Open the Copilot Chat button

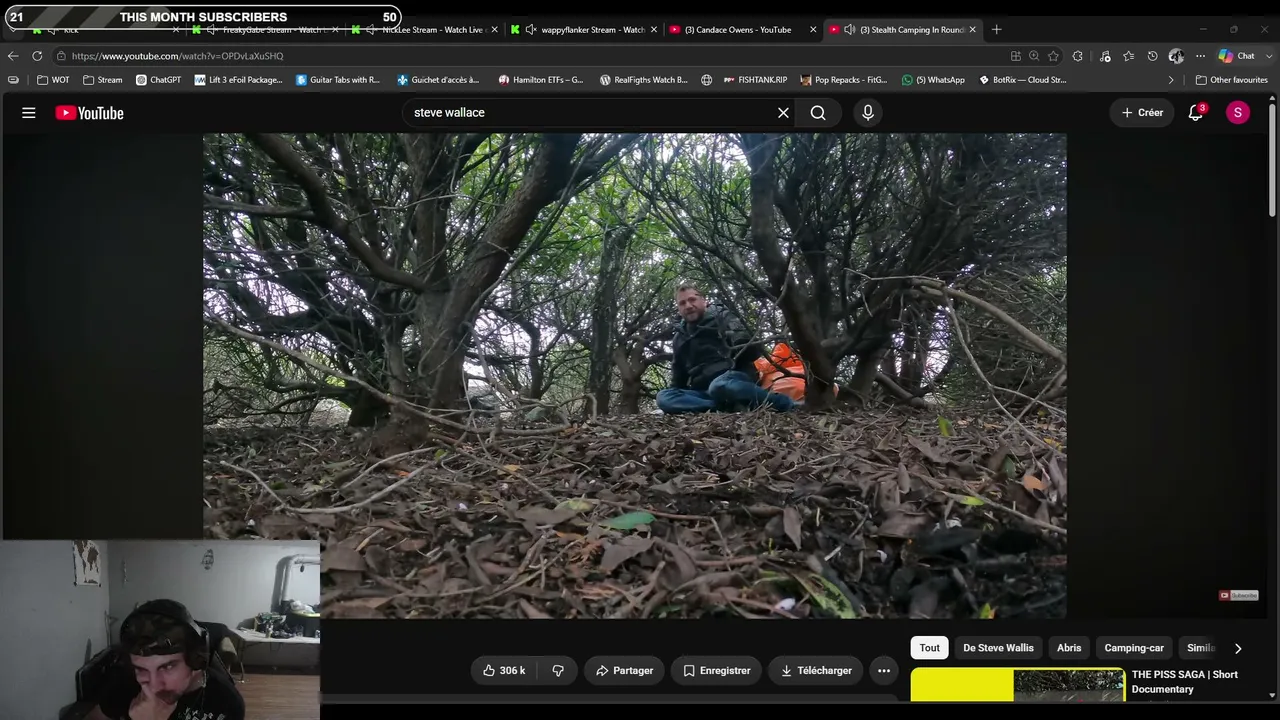[1236, 56]
